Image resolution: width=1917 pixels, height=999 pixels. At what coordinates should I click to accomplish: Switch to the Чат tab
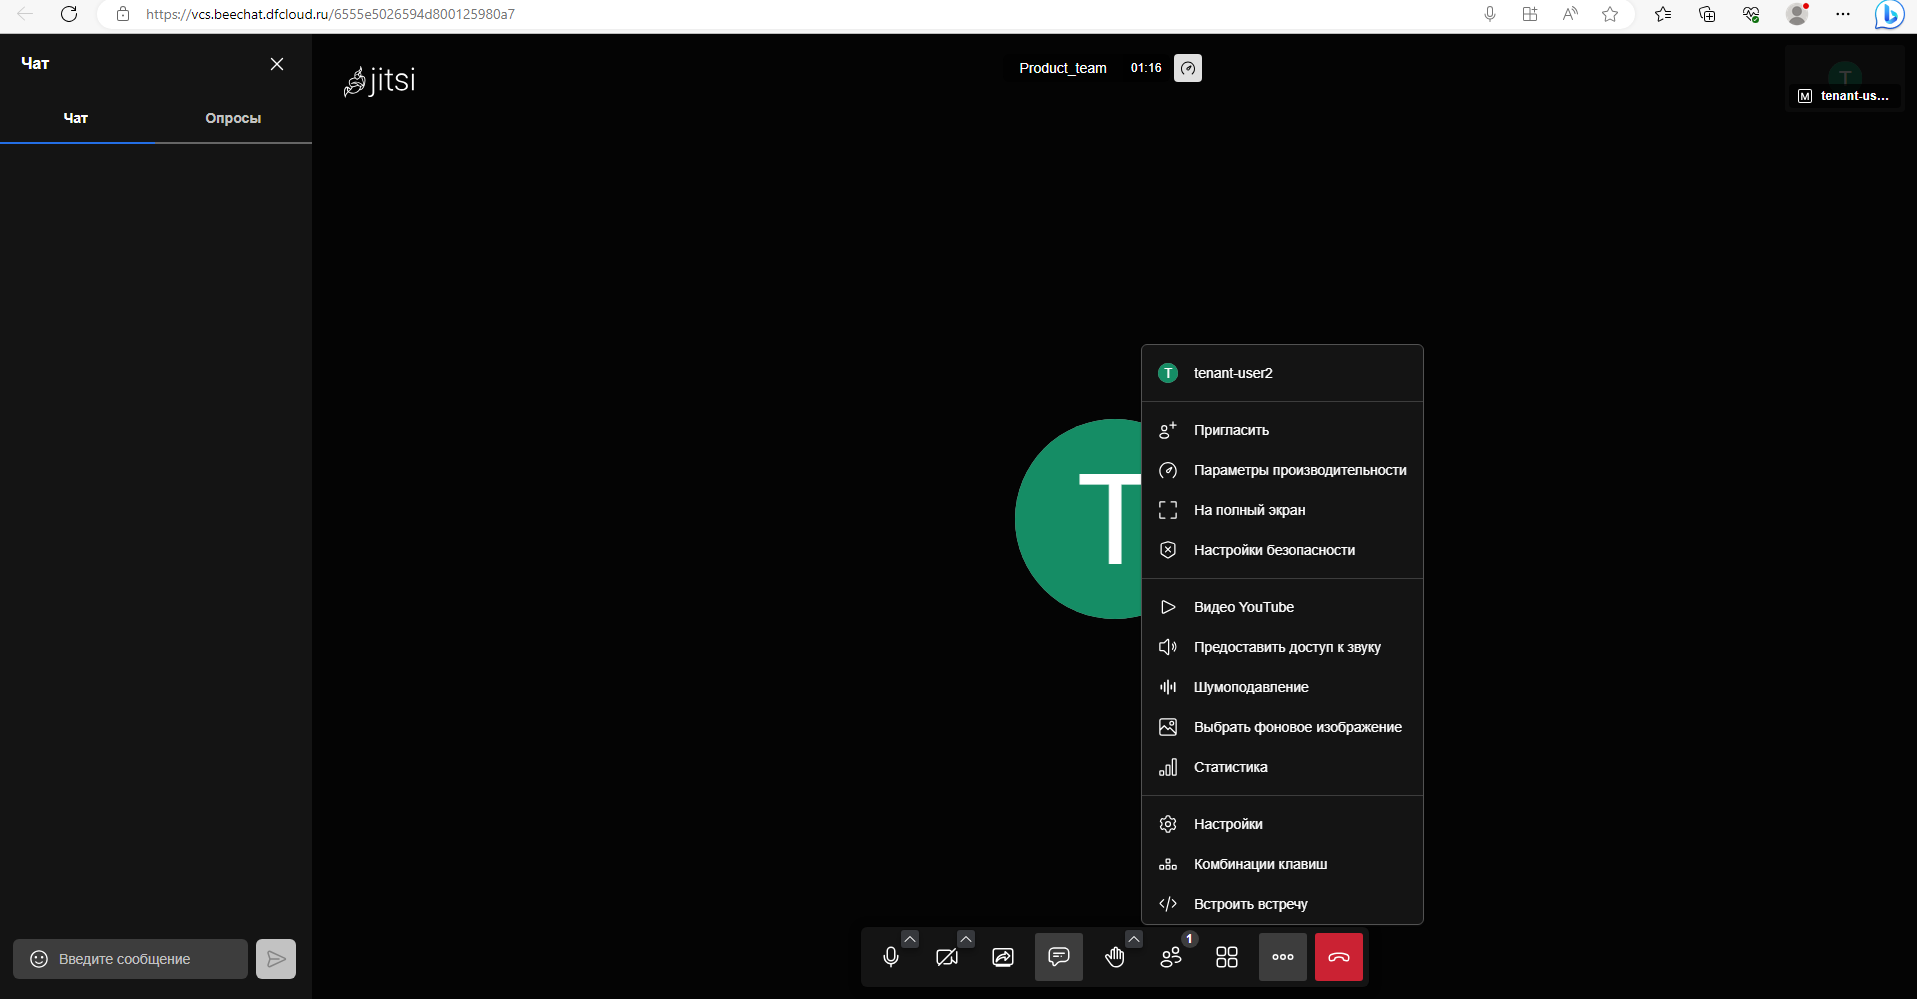point(76,118)
